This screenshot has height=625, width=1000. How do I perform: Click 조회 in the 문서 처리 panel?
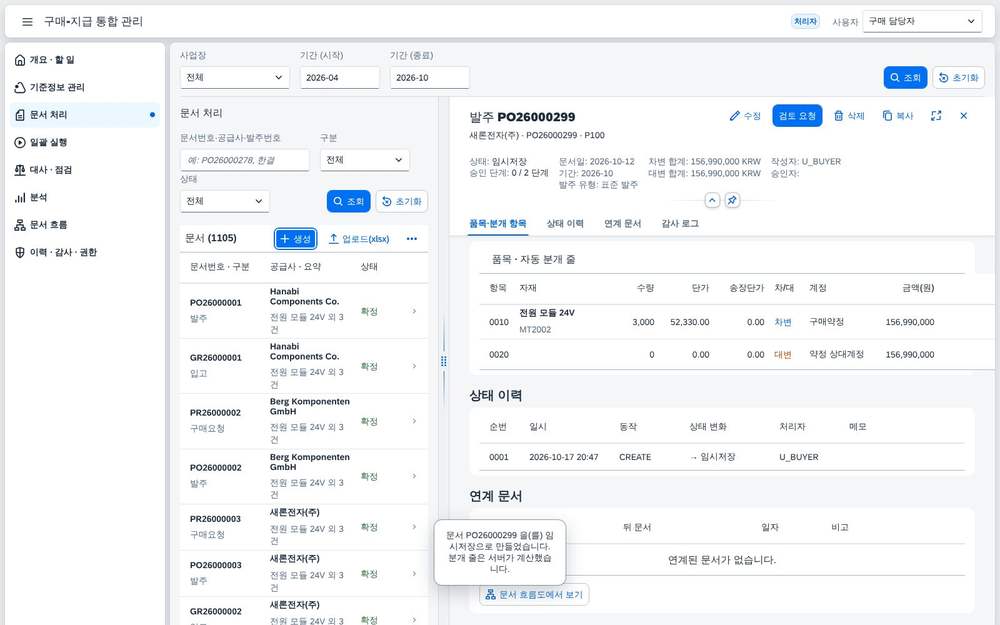point(348,201)
